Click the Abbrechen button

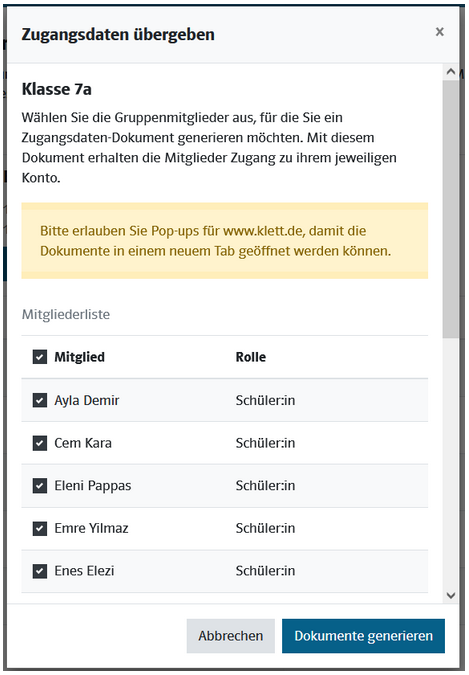(x=230, y=636)
